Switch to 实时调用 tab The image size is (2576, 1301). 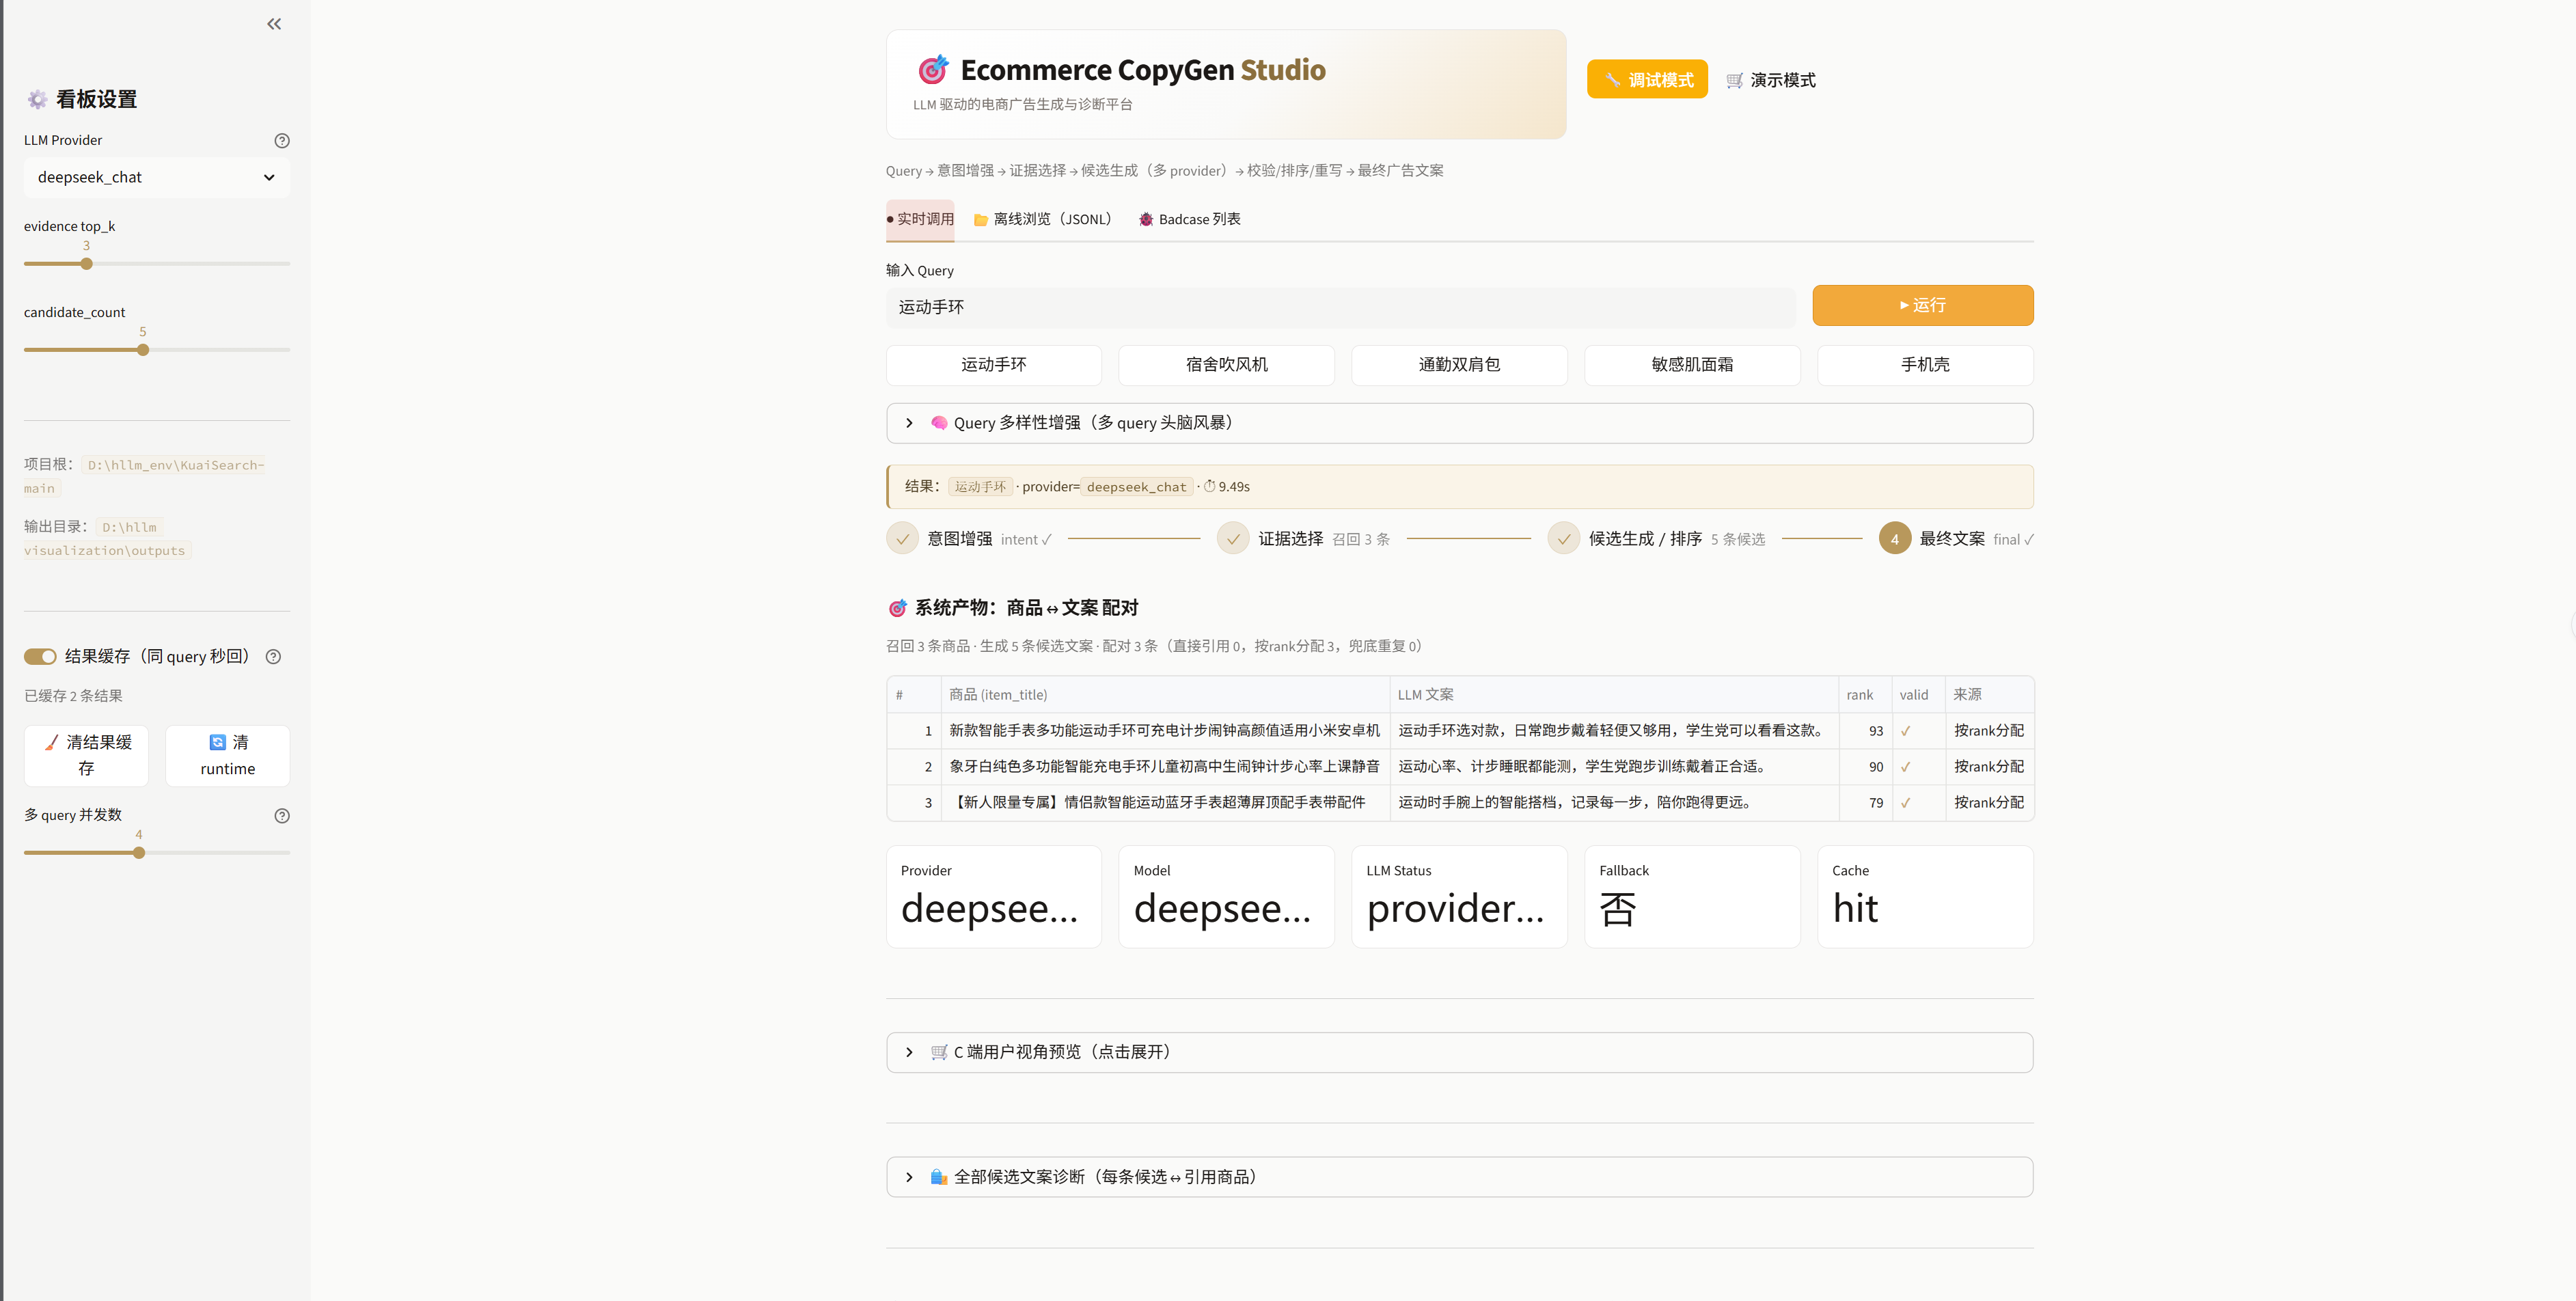coord(920,219)
